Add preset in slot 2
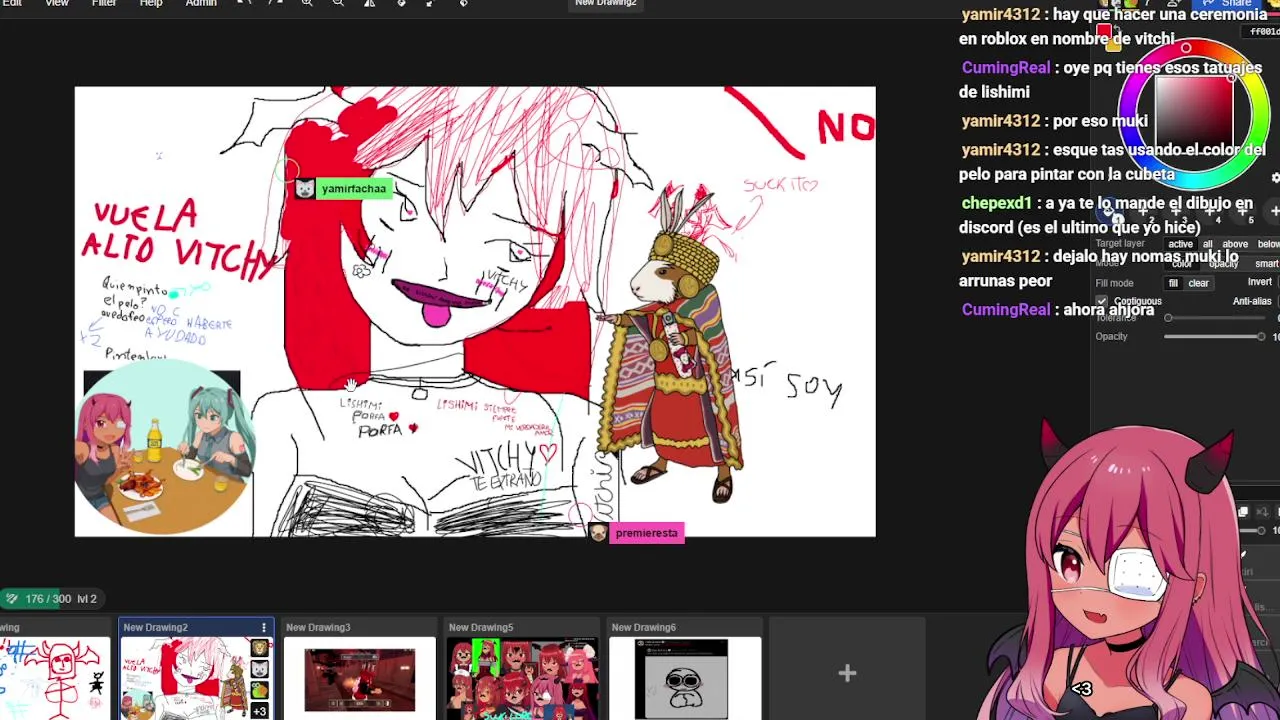The height and width of the screenshot is (720, 1280). (x=1143, y=212)
